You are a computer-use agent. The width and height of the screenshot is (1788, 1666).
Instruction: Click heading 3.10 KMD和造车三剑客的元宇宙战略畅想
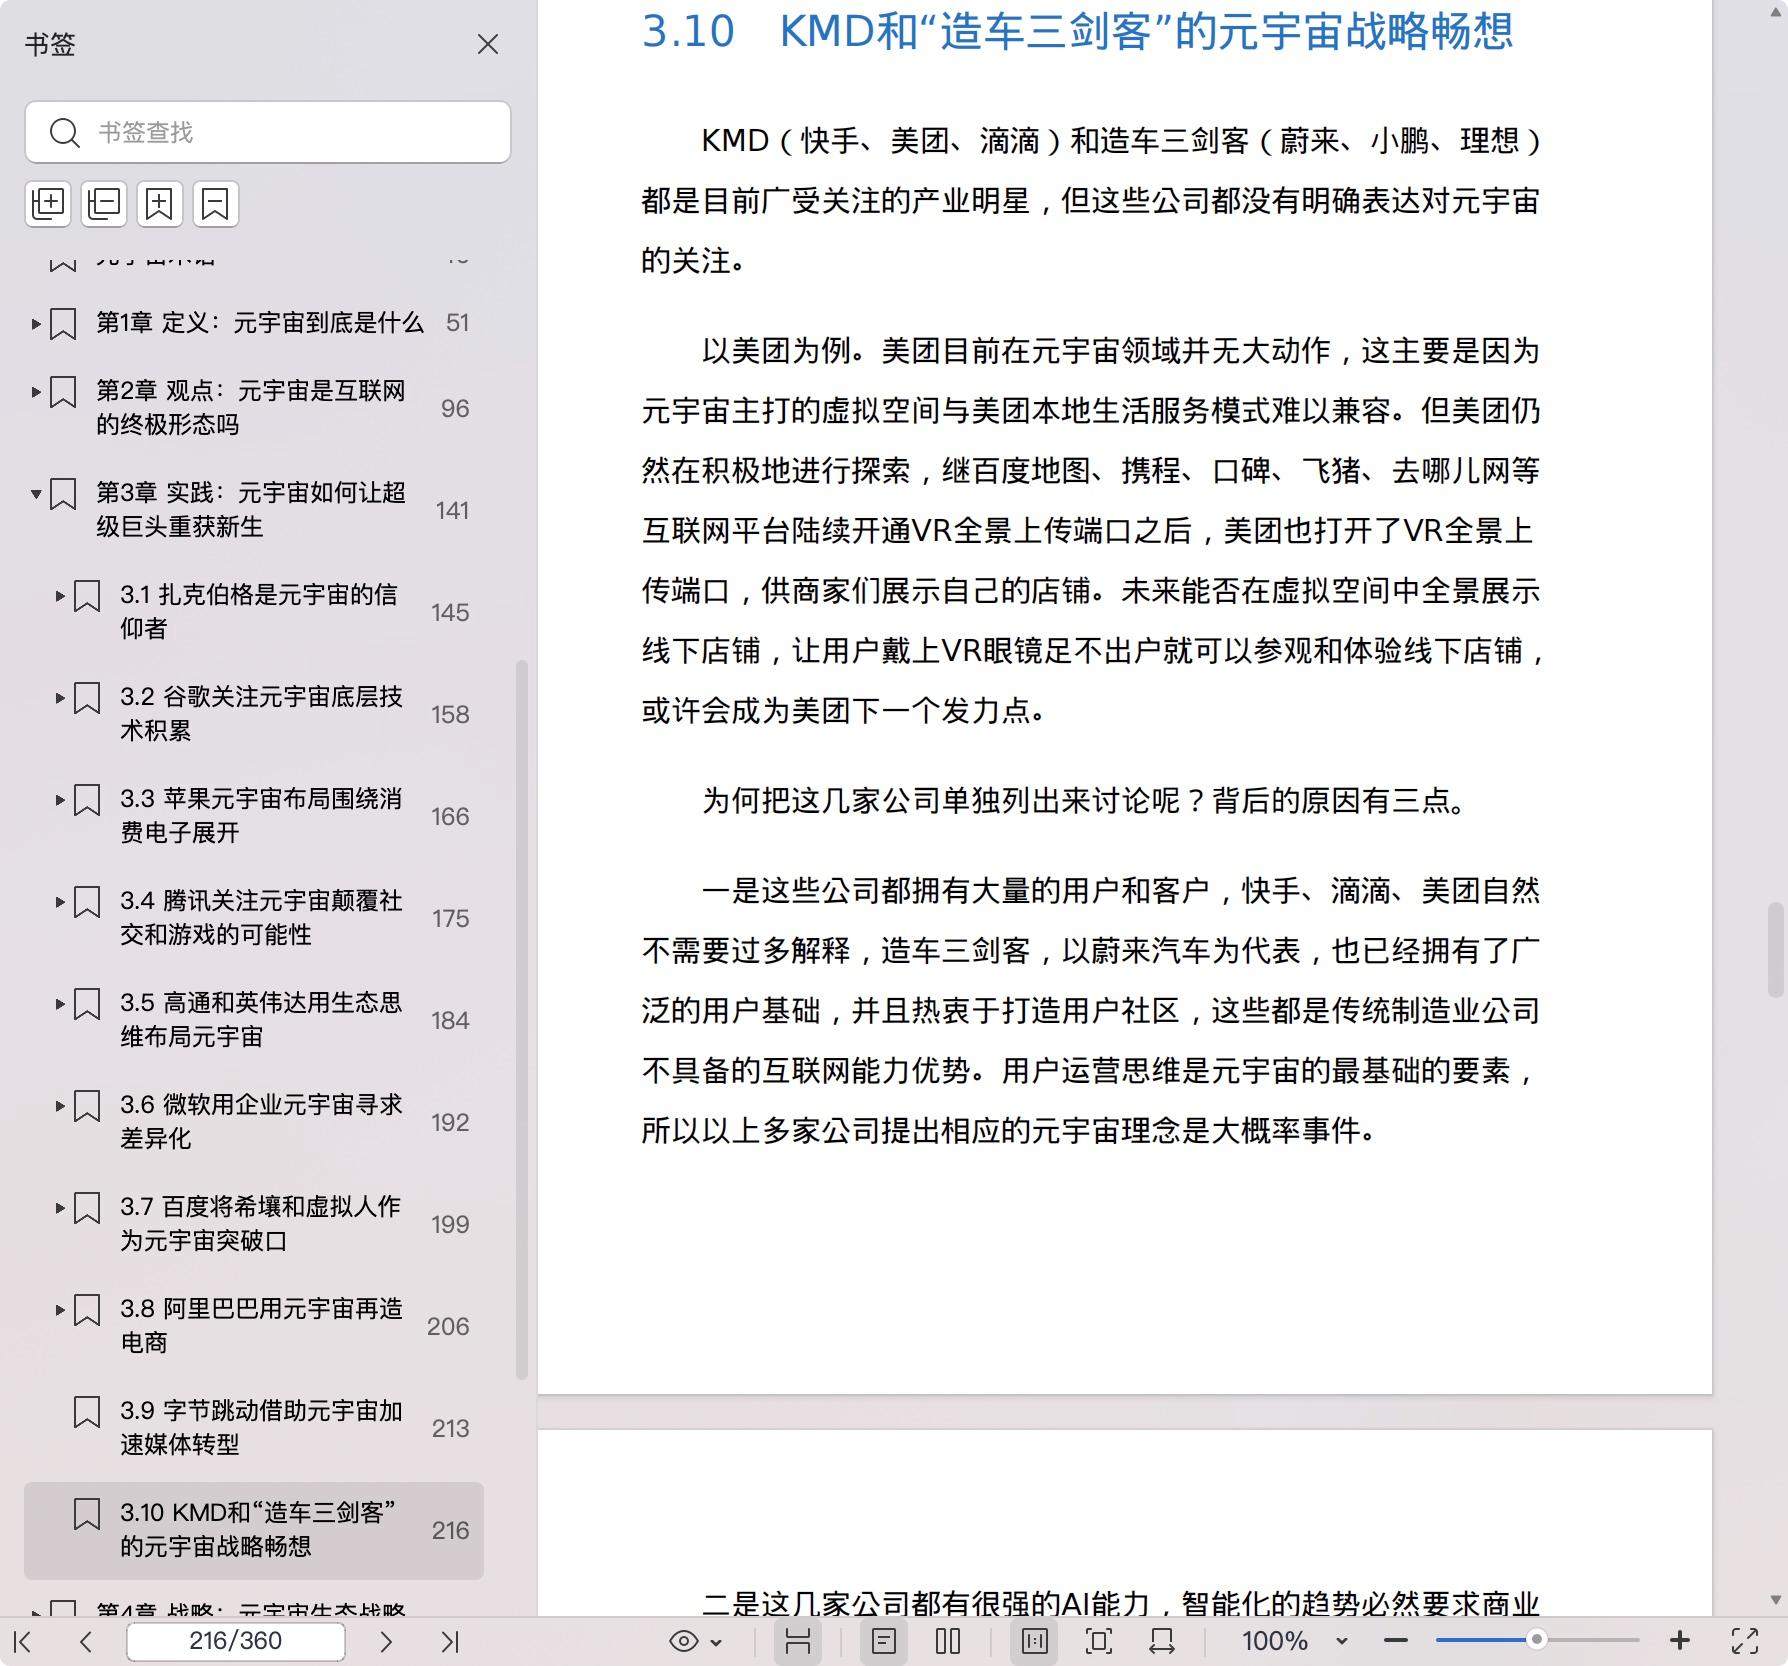tap(1077, 30)
